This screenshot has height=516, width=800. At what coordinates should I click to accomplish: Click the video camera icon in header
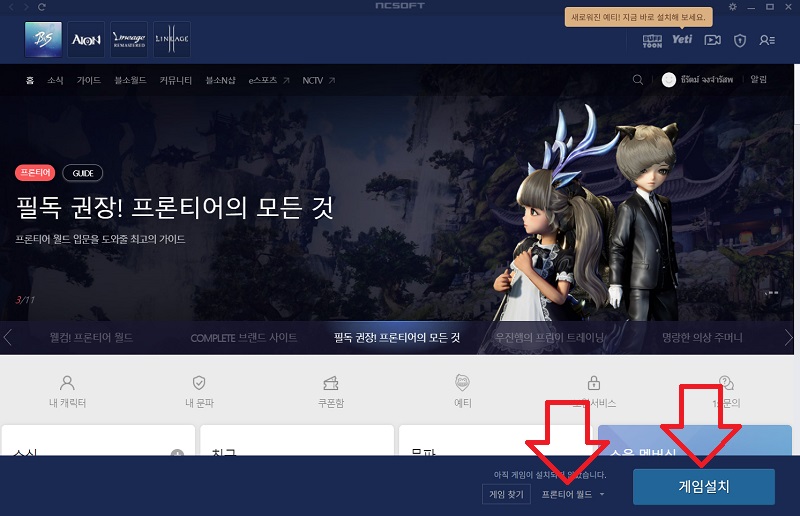(712, 40)
